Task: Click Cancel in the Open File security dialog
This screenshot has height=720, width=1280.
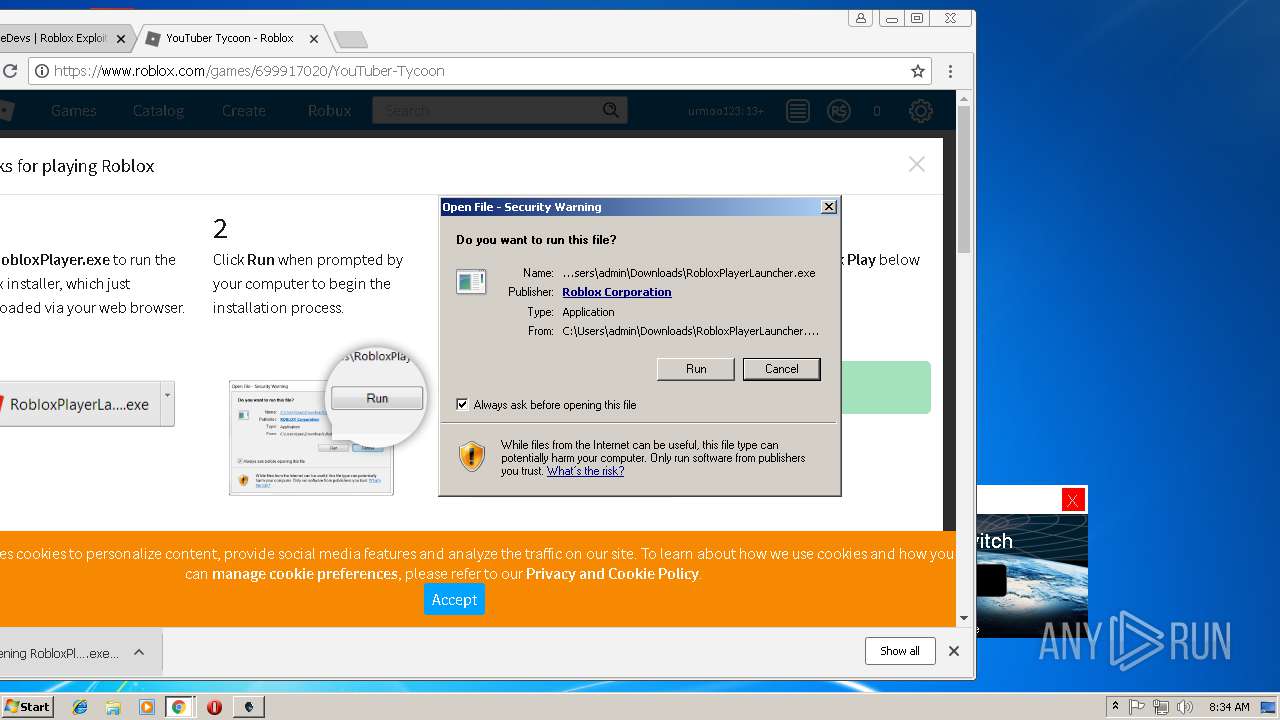Action: point(781,369)
